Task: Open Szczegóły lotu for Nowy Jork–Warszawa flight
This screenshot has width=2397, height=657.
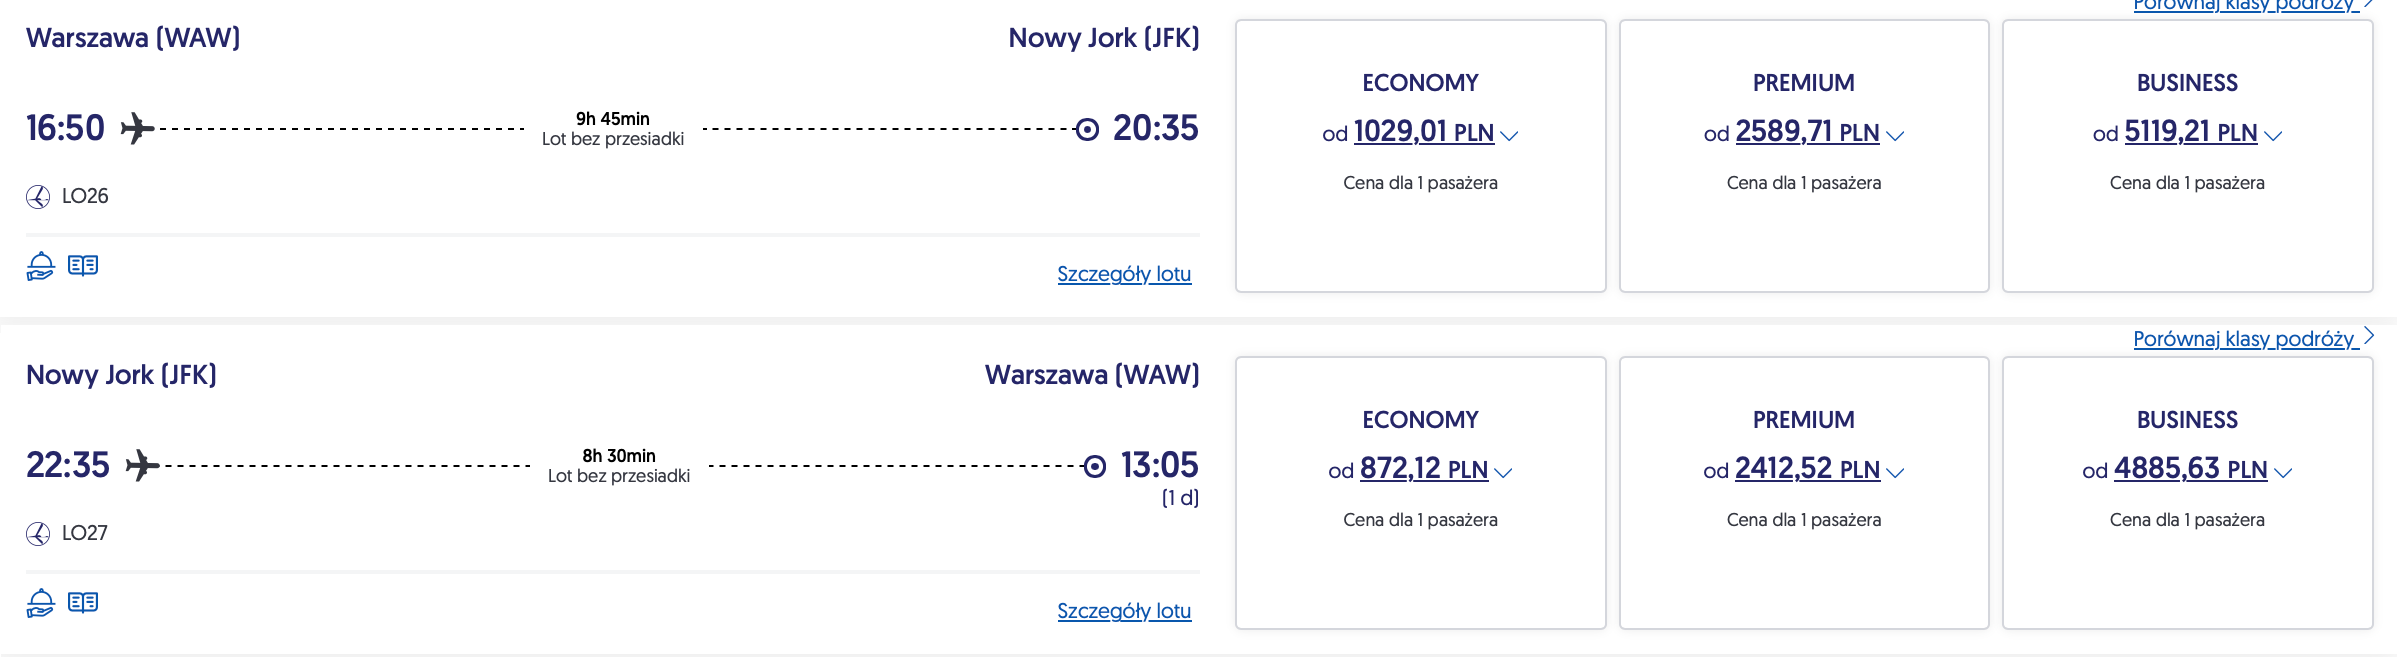Action: pyautogui.click(x=1124, y=611)
